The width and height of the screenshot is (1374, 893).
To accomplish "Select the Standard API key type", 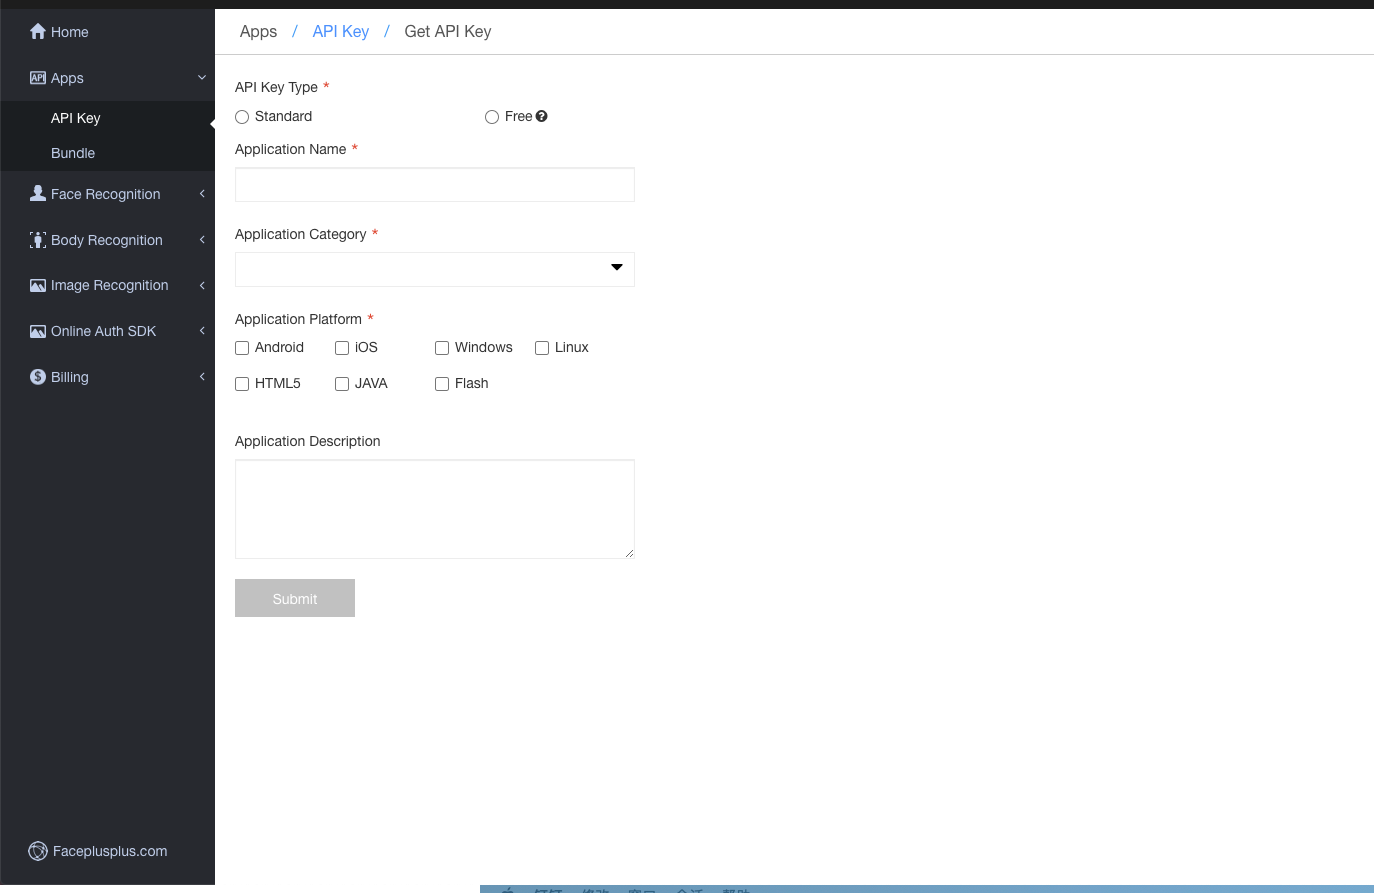I will 242,117.
